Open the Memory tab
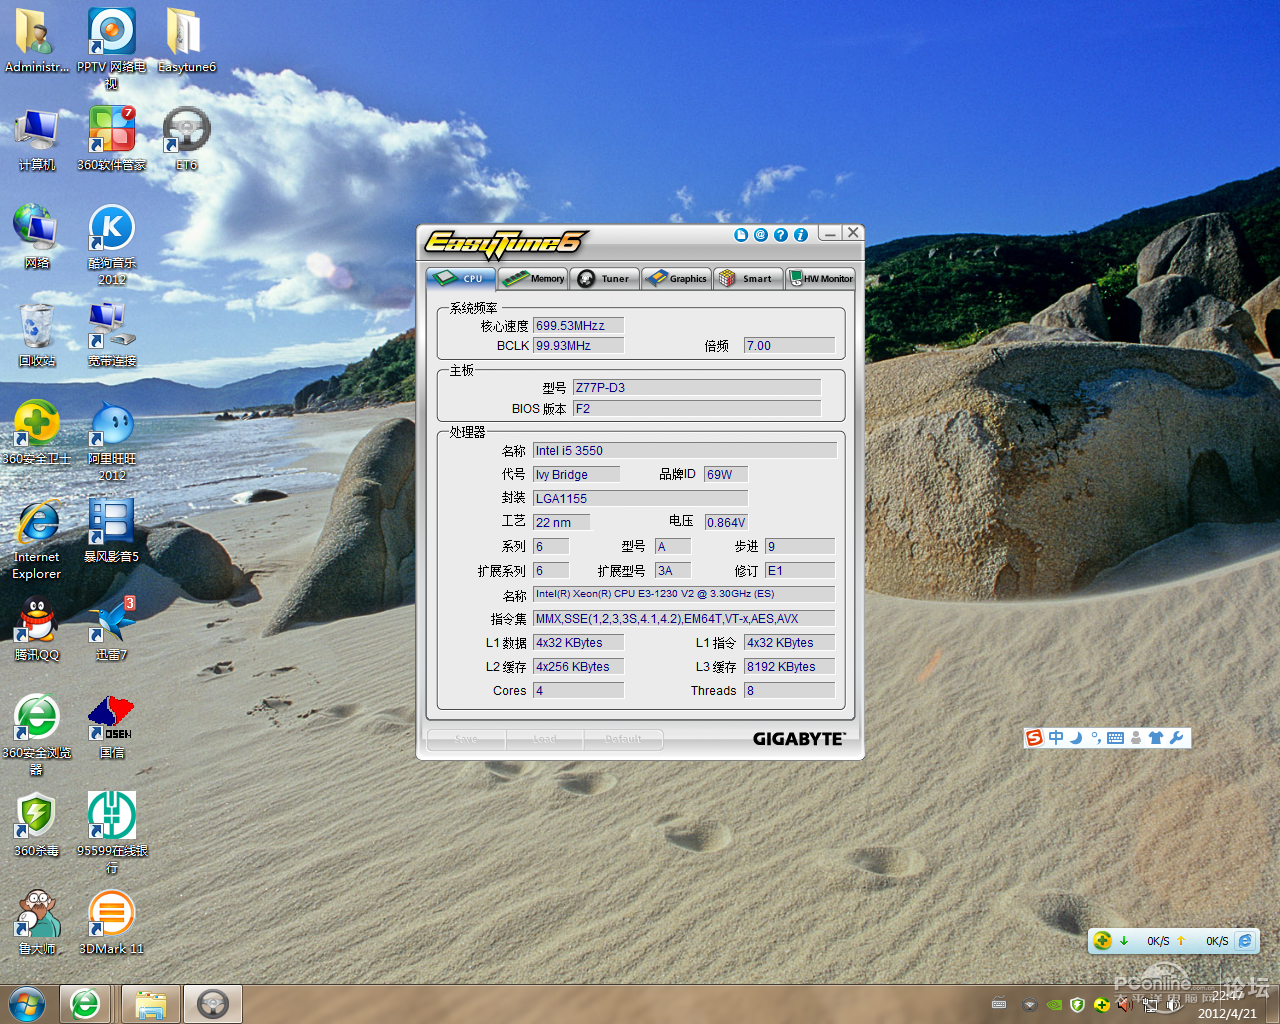This screenshot has width=1280, height=1024. [x=534, y=279]
